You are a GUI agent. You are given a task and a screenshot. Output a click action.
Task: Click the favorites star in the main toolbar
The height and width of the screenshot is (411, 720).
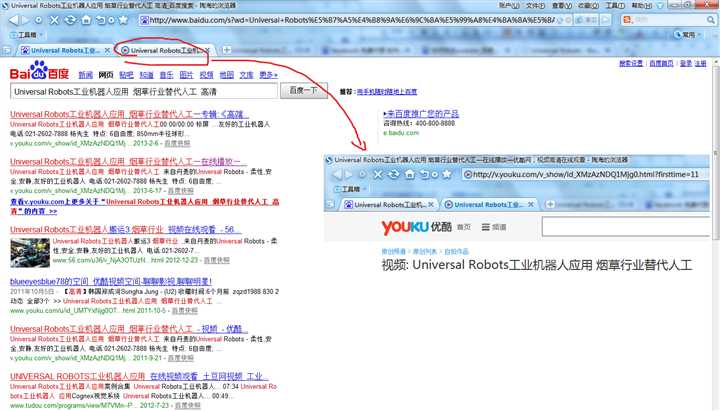(x=124, y=20)
